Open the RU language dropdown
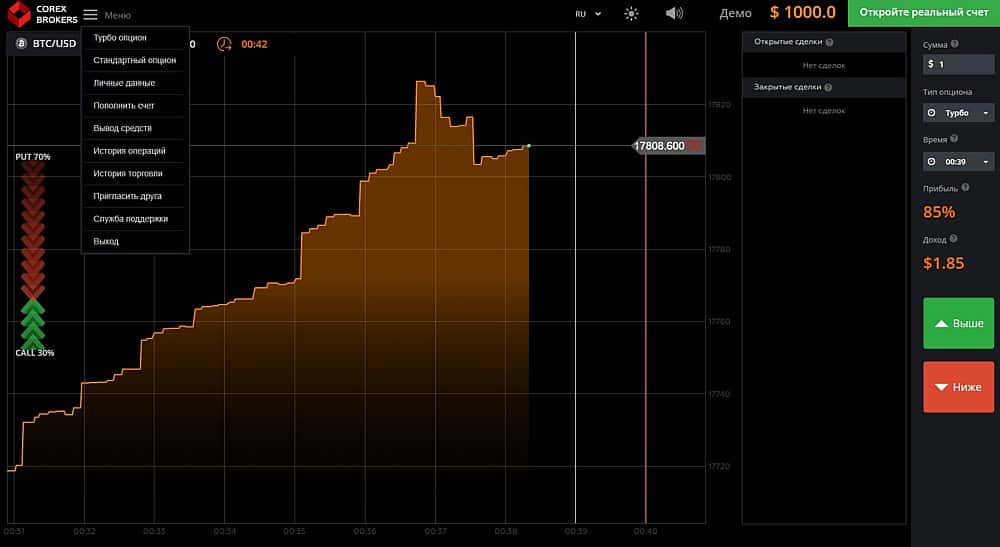The width and height of the screenshot is (1000, 547). [x=588, y=13]
